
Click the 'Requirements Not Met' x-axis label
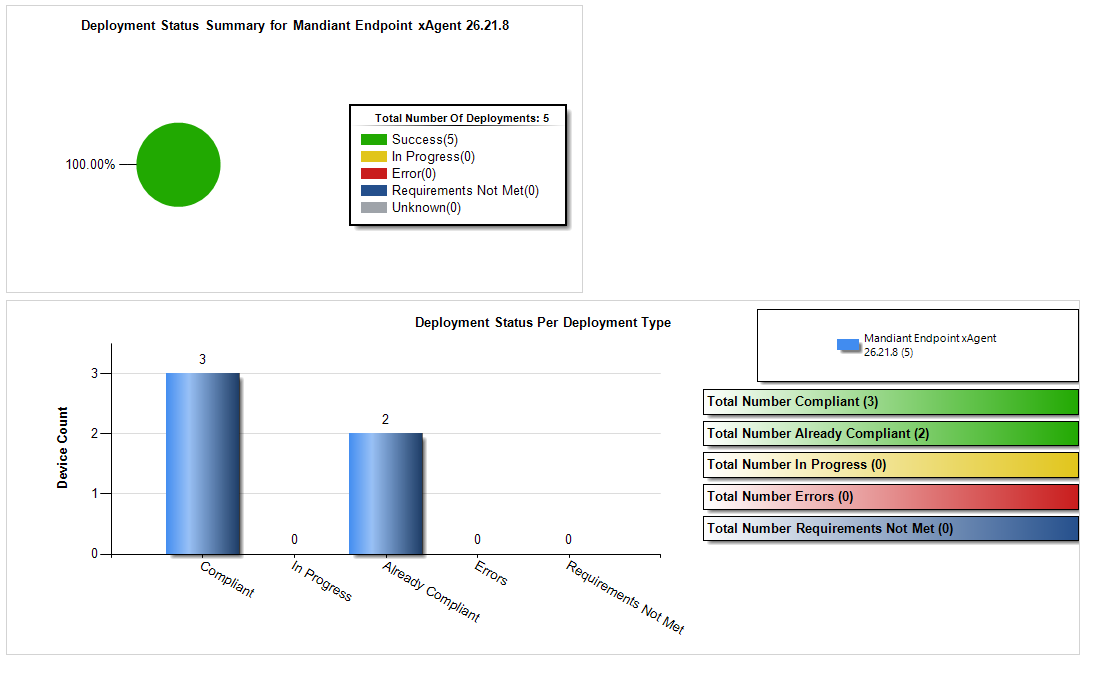tap(624, 597)
